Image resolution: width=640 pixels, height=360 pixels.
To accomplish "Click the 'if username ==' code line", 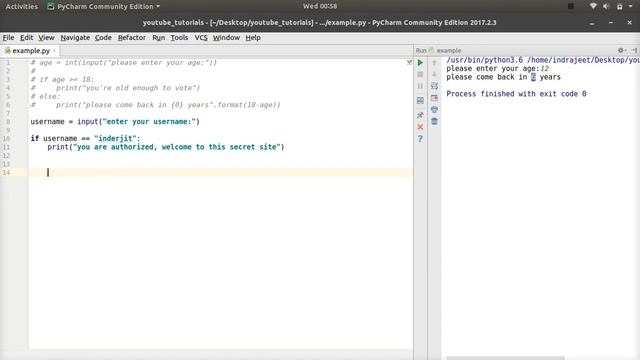I will [85, 138].
